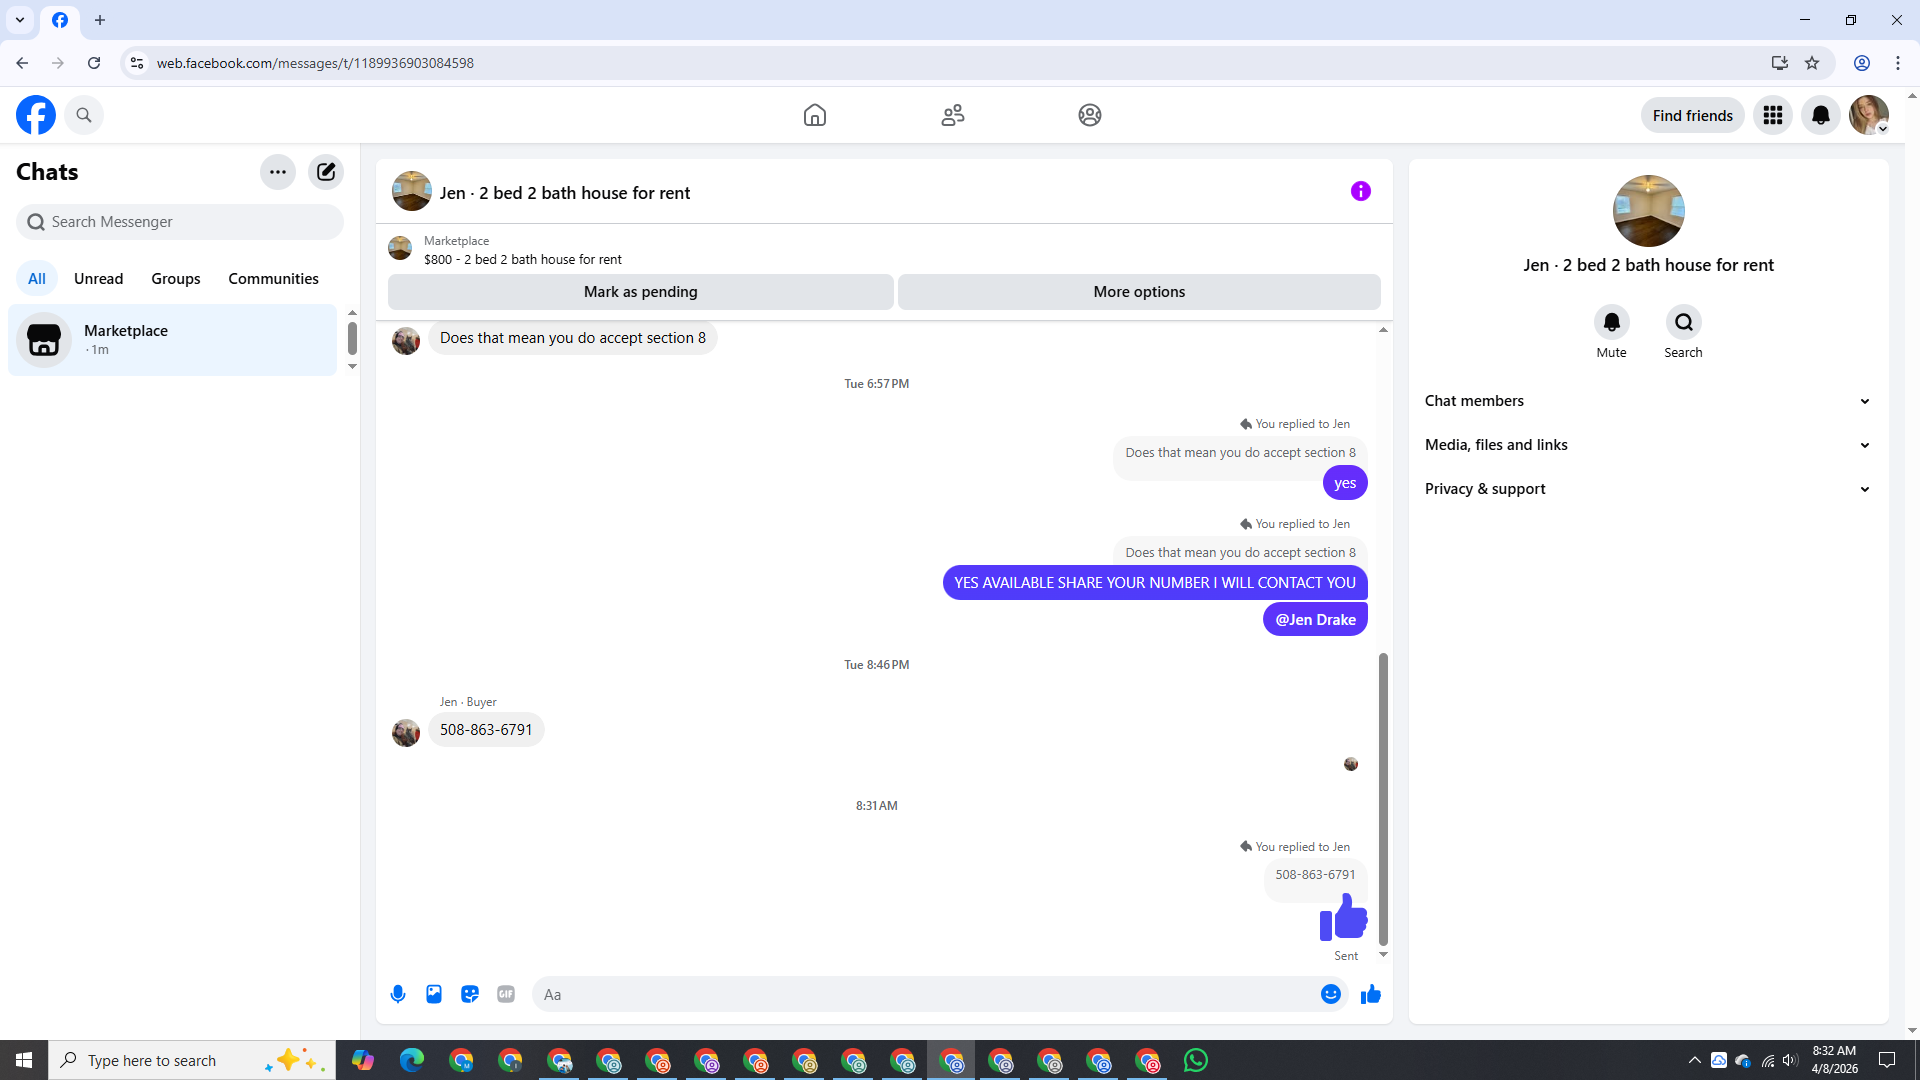Open the GIF picker

[x=506, y=994]
